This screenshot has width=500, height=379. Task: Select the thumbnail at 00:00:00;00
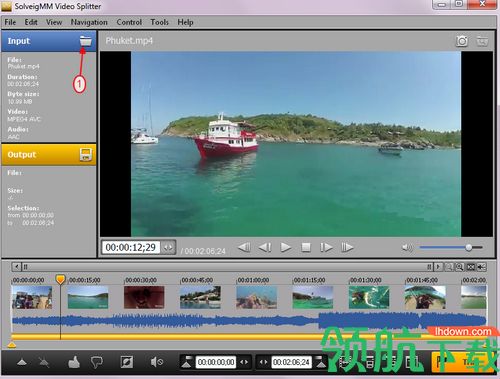[x=32, y=297]
